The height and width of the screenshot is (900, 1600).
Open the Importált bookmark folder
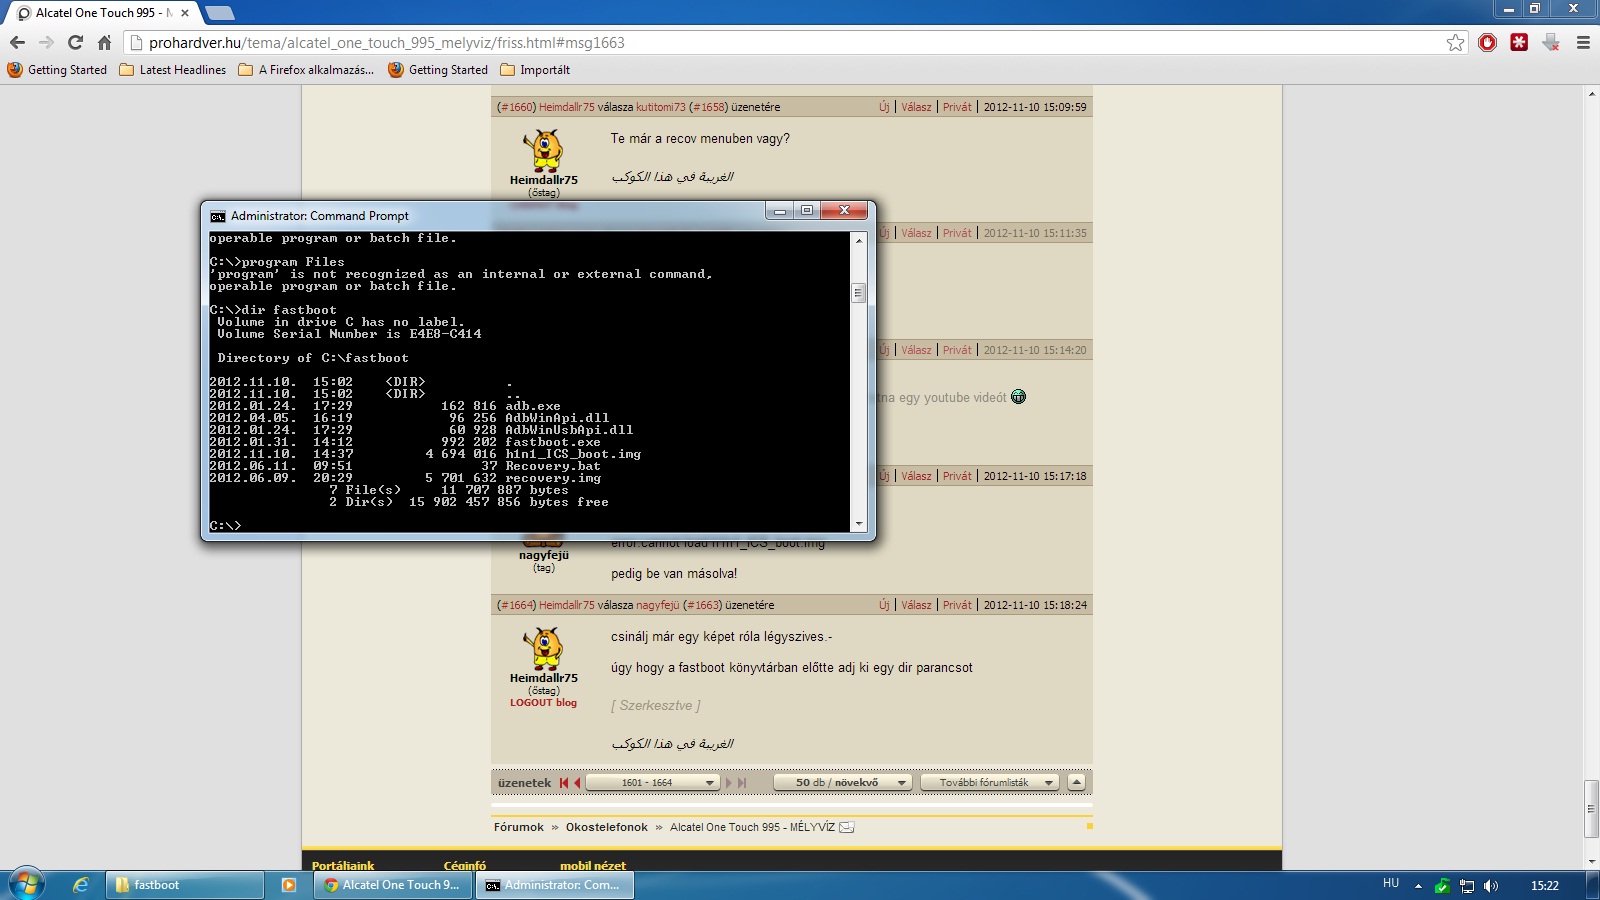(535, 70)
